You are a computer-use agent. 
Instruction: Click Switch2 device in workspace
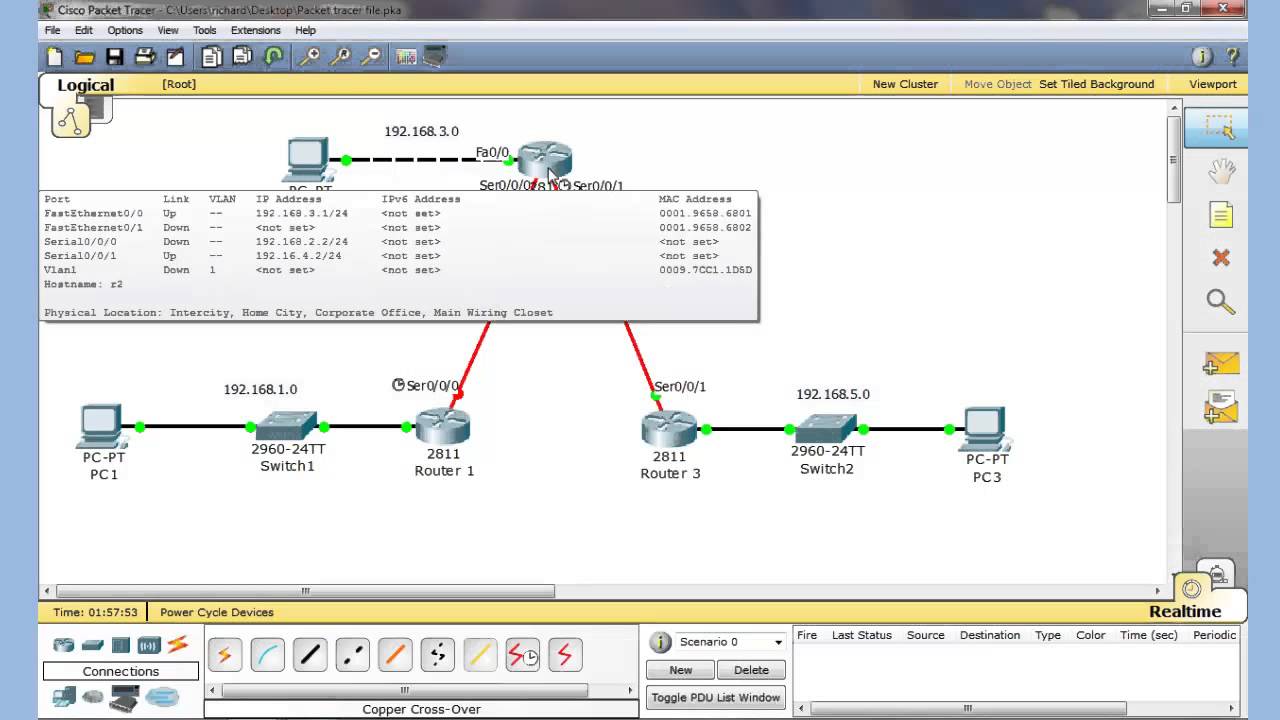pos(826,428)
